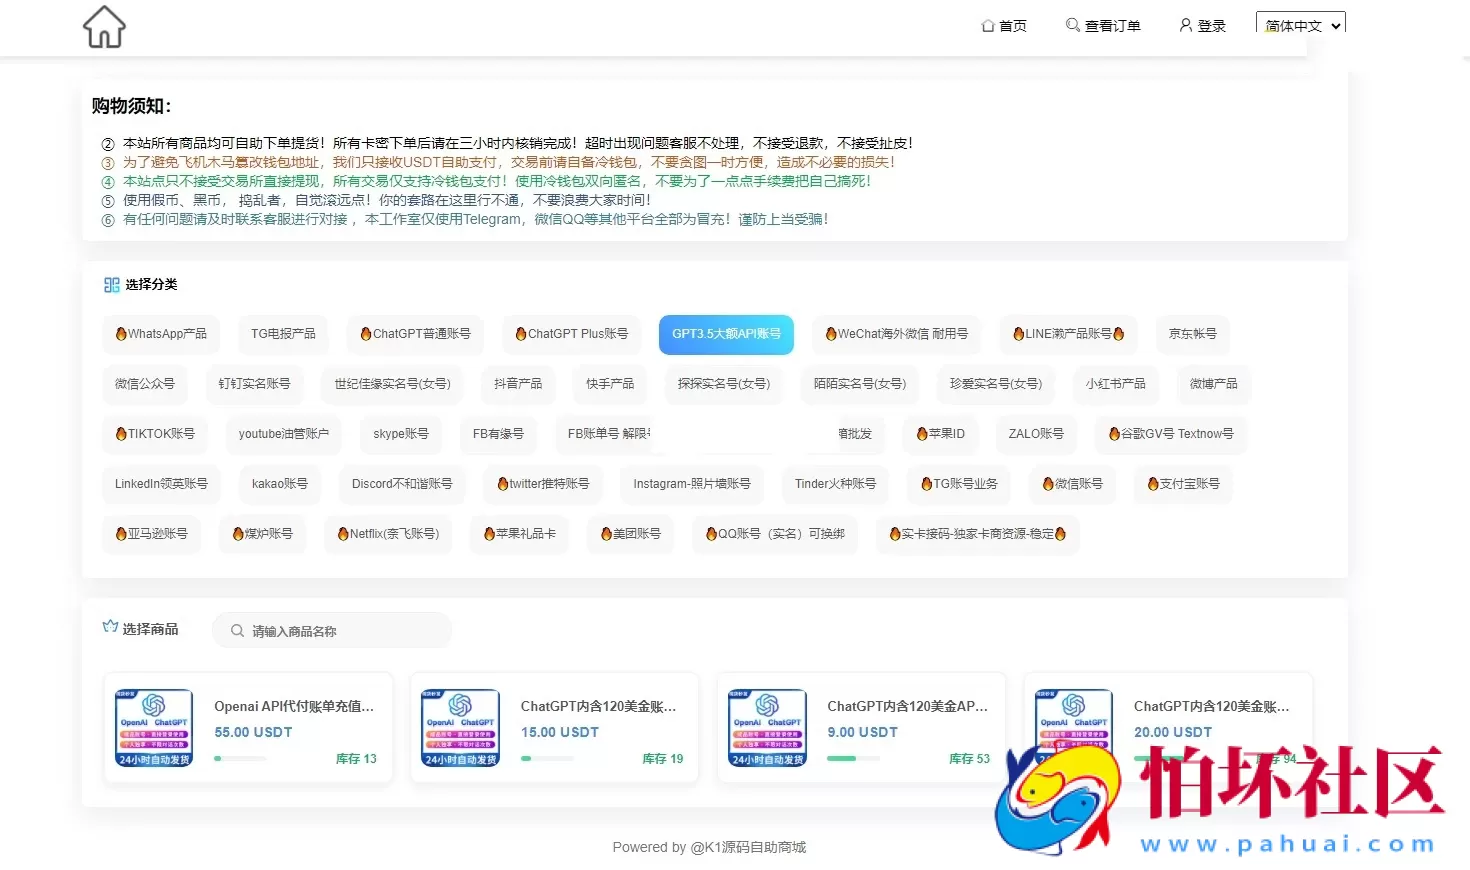Select the WhatsApp产品 category
The image size is (1470, 870).
click(x=161, y=334)
